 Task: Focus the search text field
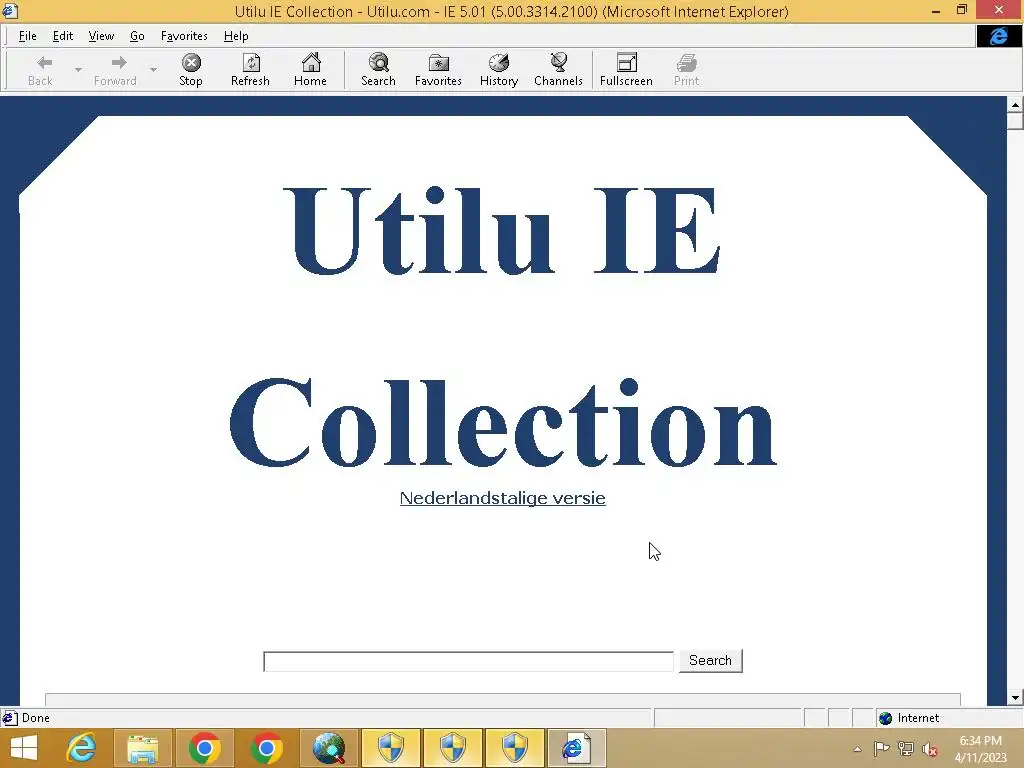click(468, 661)
